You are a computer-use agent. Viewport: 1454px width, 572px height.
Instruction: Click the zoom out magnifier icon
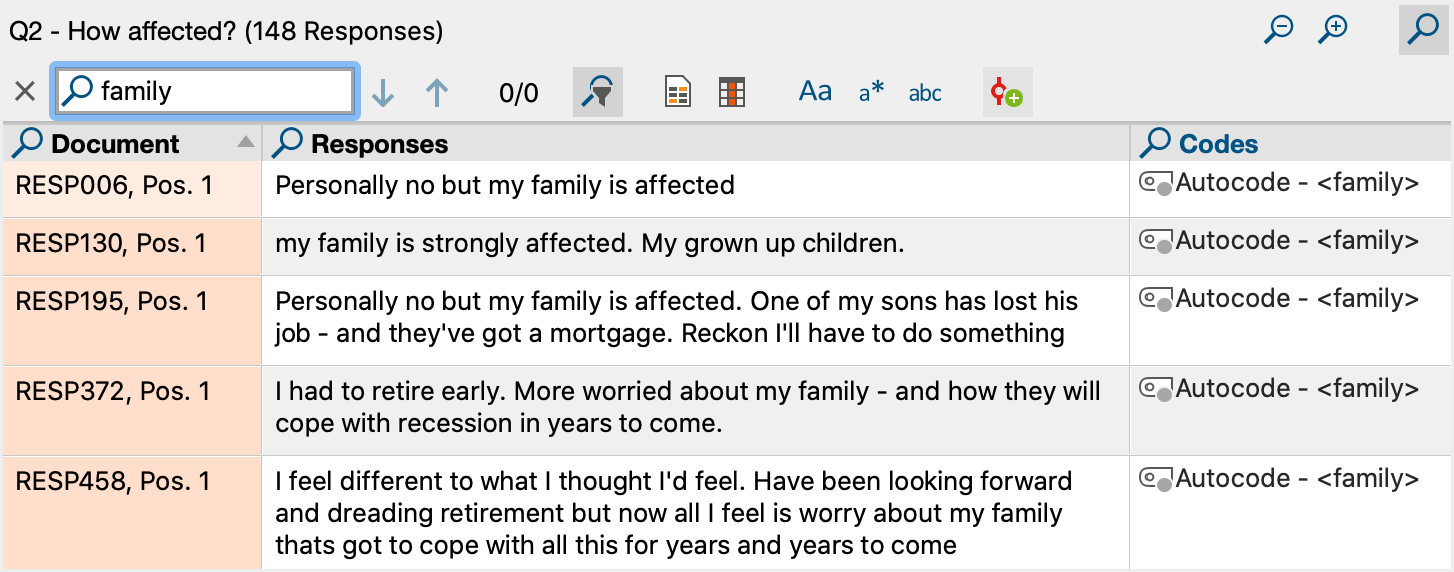[x=1278, y=30]
